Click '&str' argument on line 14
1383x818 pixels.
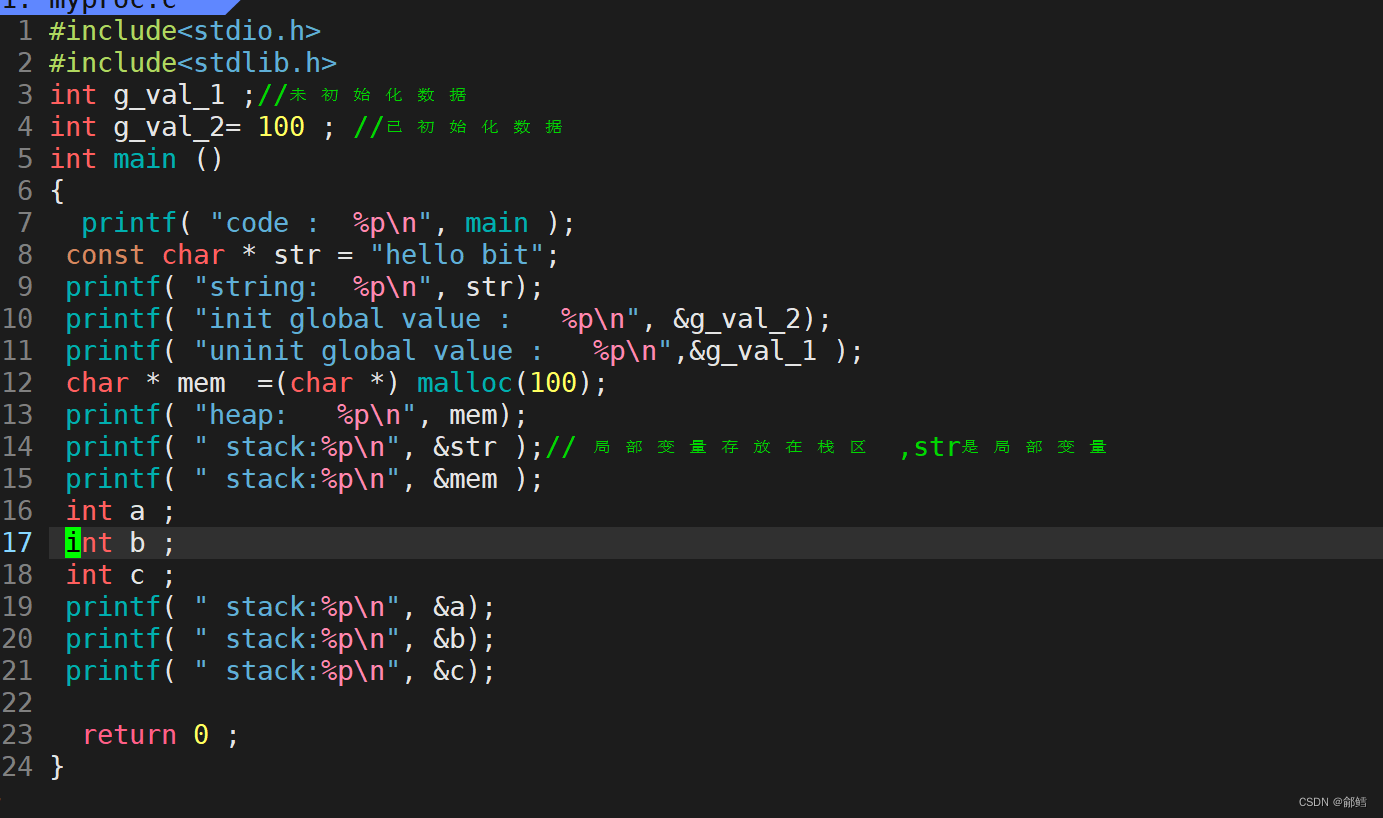point(466,446)
